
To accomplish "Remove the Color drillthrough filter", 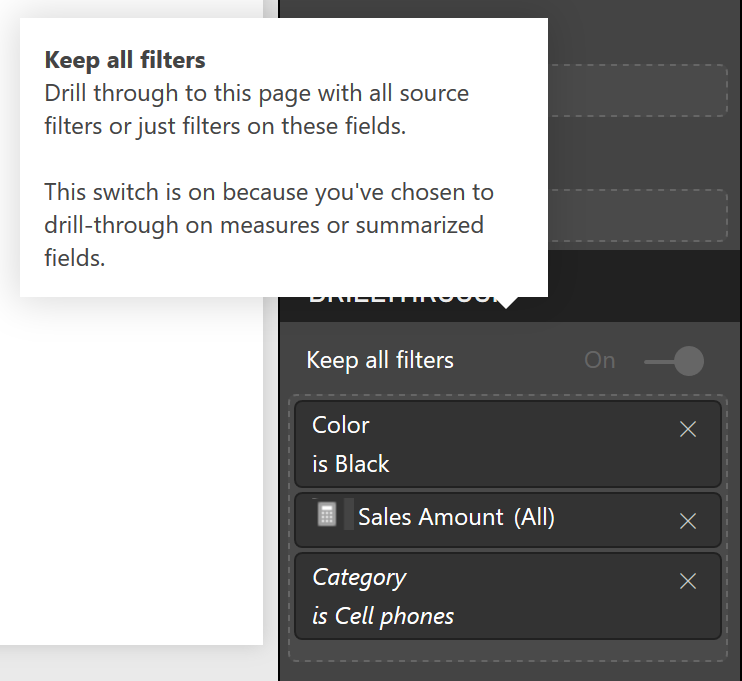I will pyautogui.click(x=688, y=430).
